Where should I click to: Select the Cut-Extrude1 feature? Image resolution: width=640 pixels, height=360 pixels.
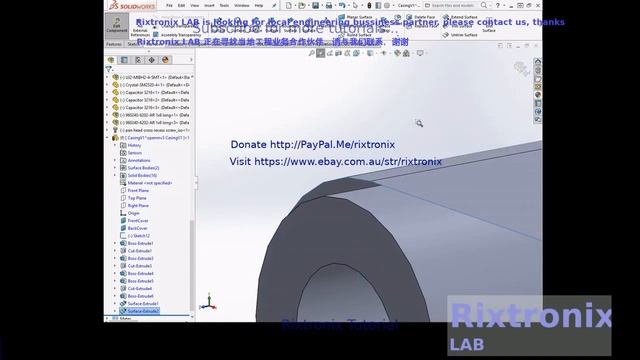pyautogui.click(x=140, y=251)
